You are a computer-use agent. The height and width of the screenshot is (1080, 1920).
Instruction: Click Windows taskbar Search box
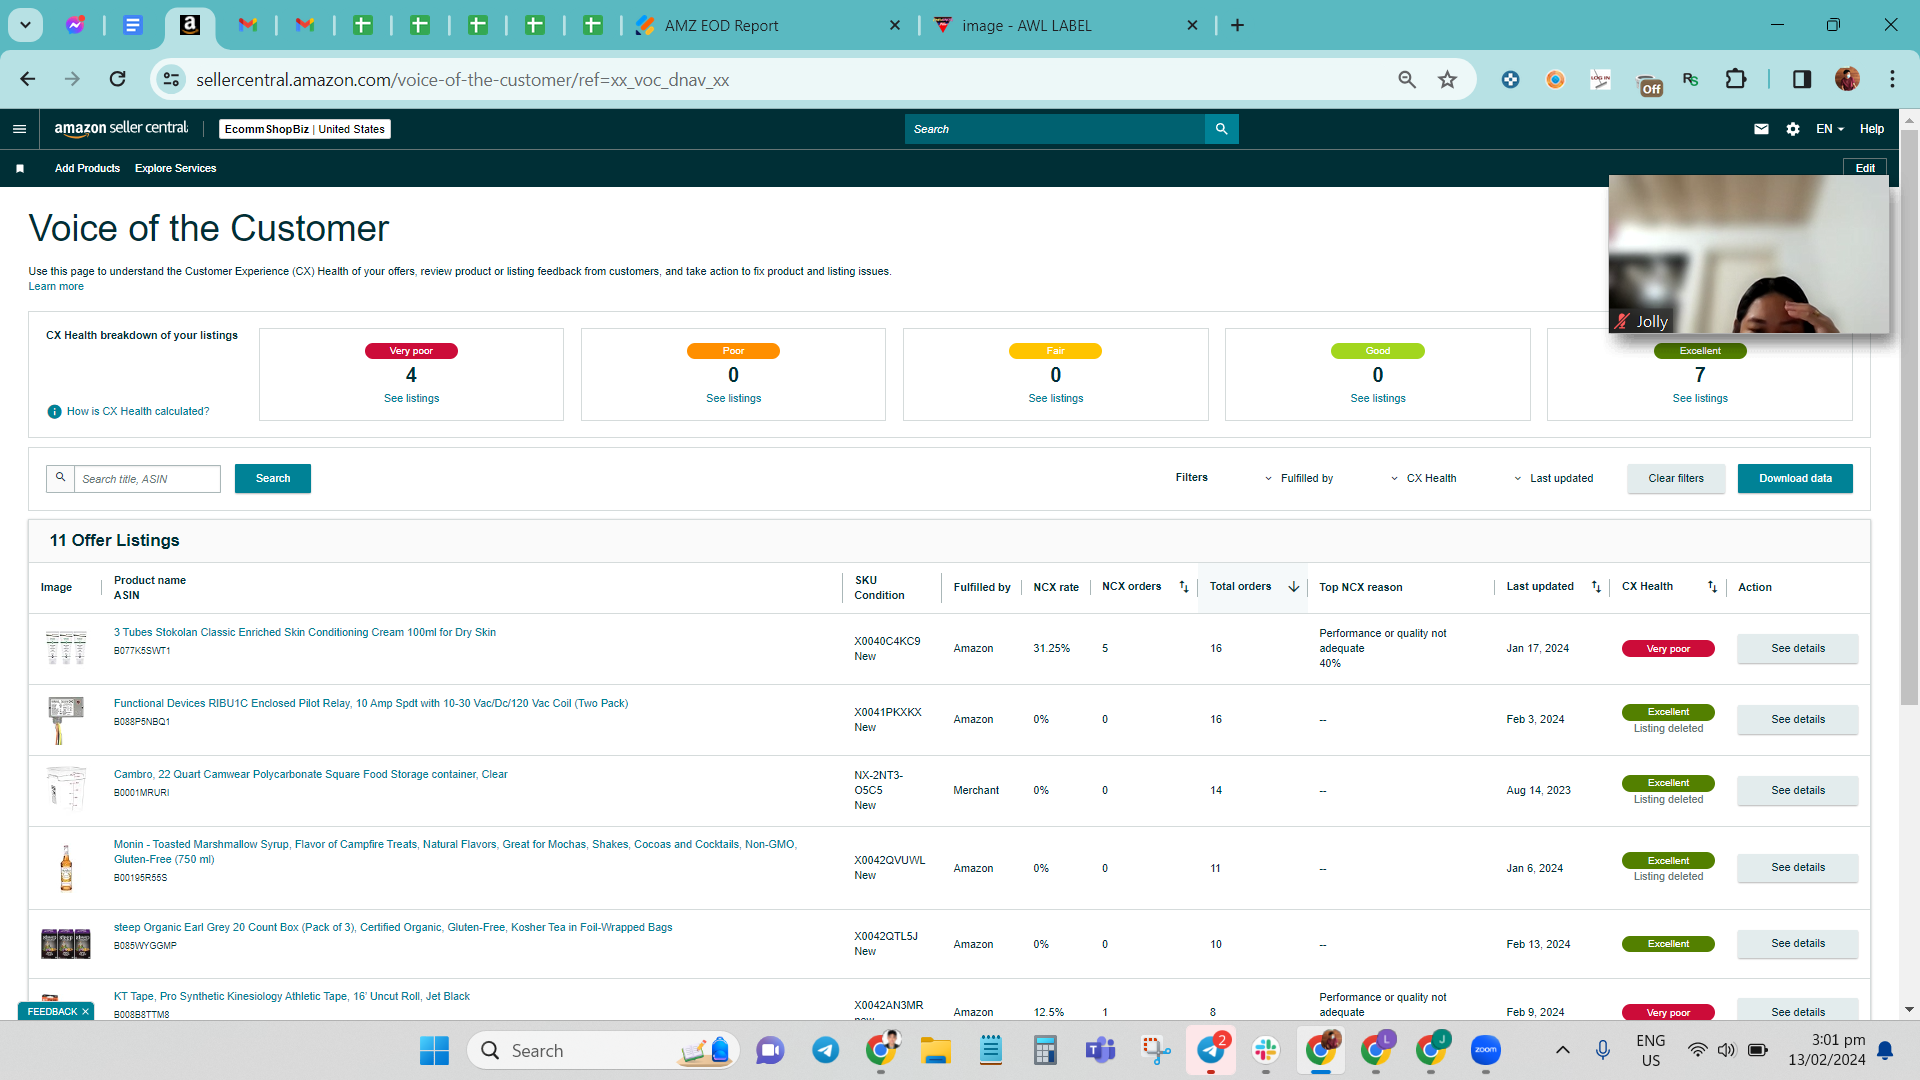603,1051
